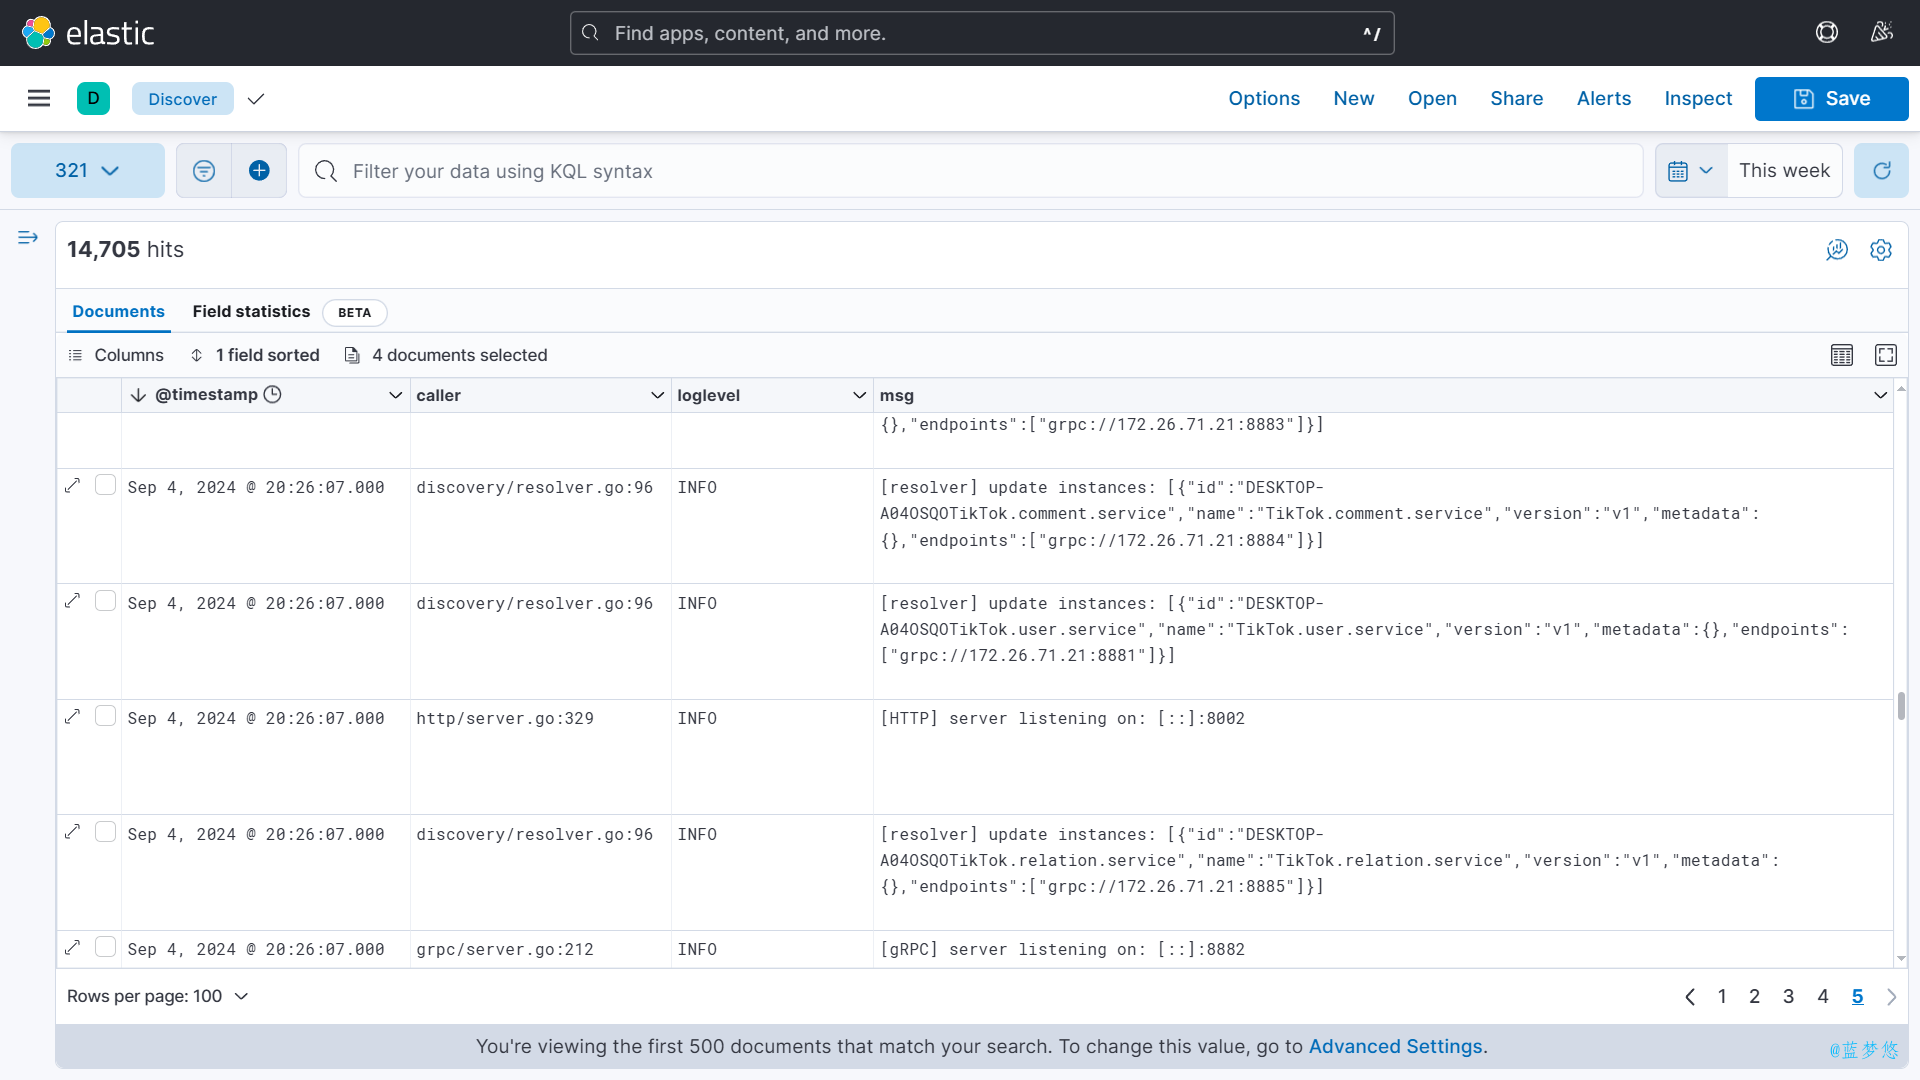Select the user.service row checkbox

(105, 601)
